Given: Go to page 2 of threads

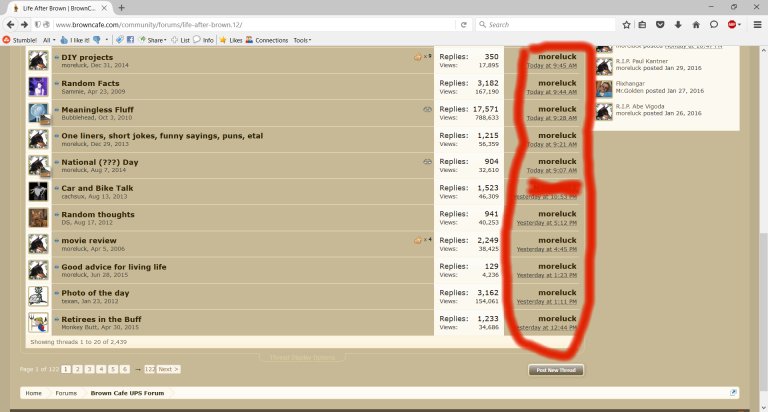Looking at the screenshot, I should (x=77, y=369).
